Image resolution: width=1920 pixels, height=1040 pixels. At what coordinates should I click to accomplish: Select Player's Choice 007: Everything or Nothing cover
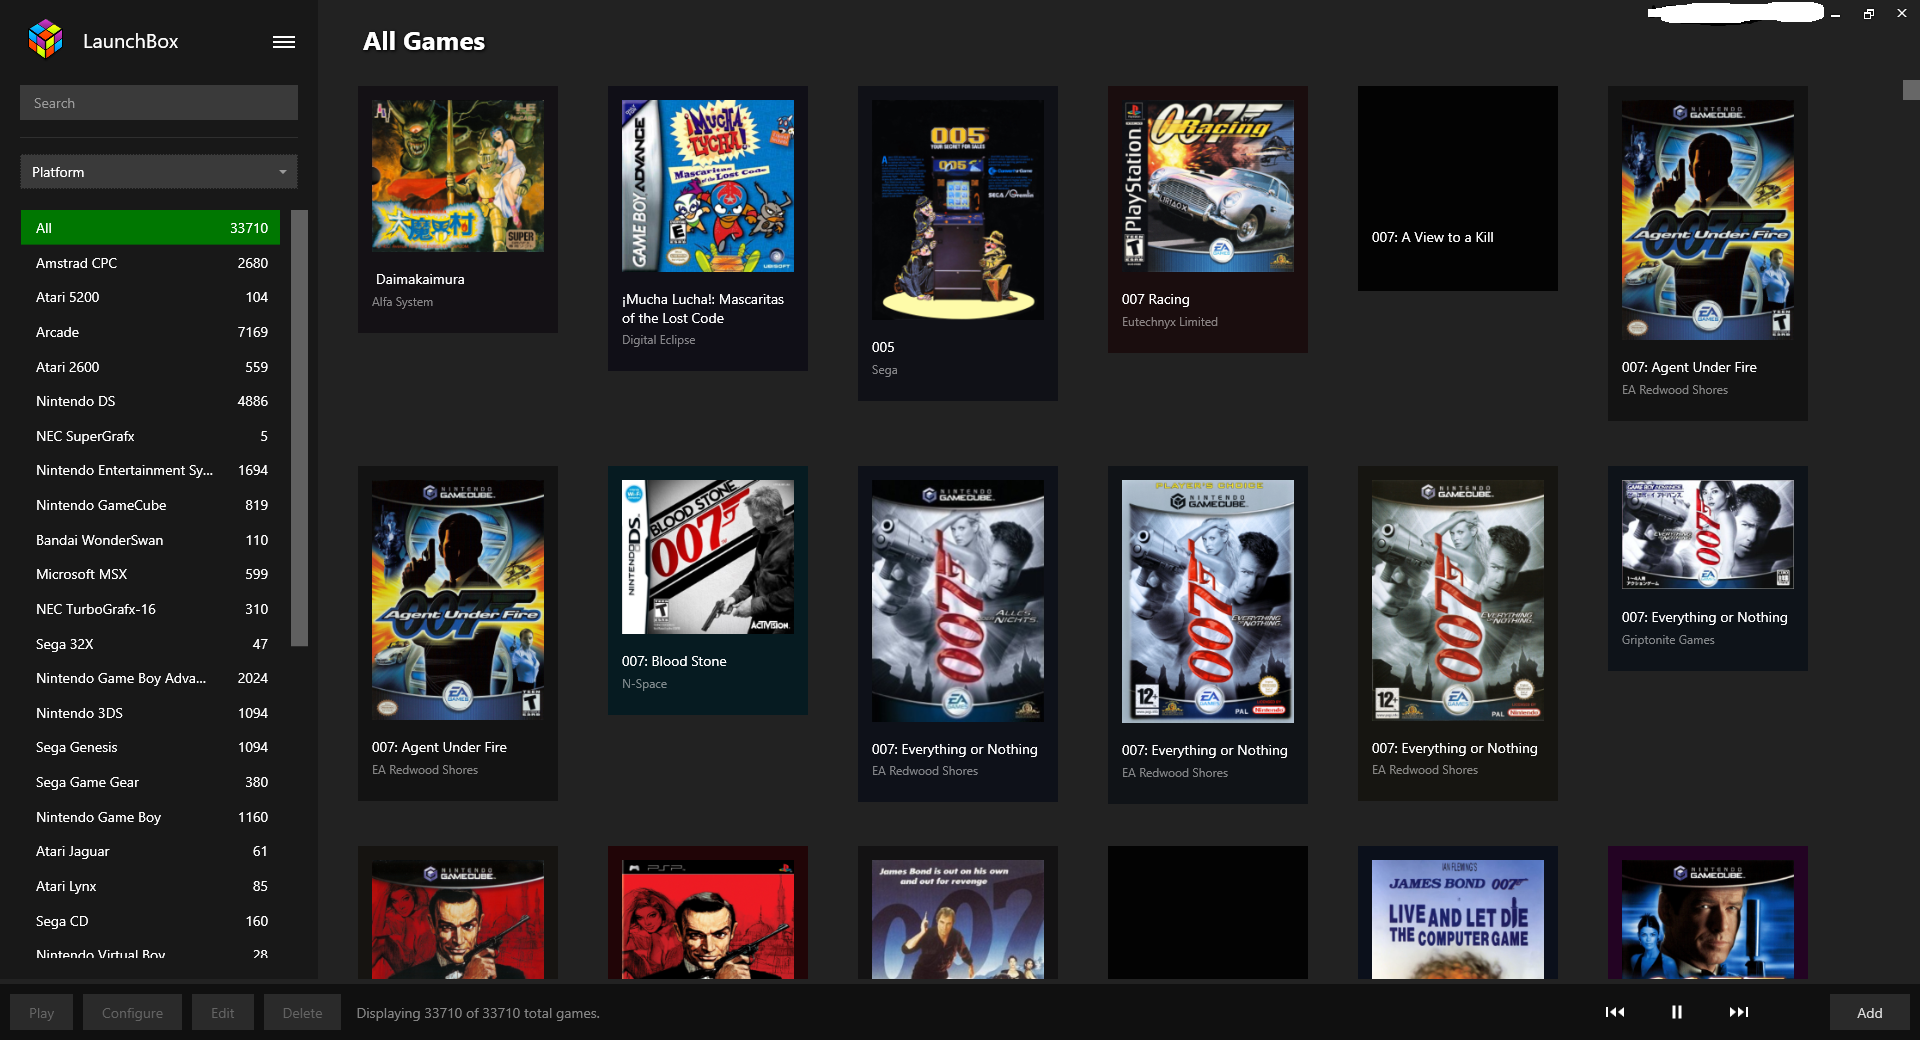(x=1208, y=601)
